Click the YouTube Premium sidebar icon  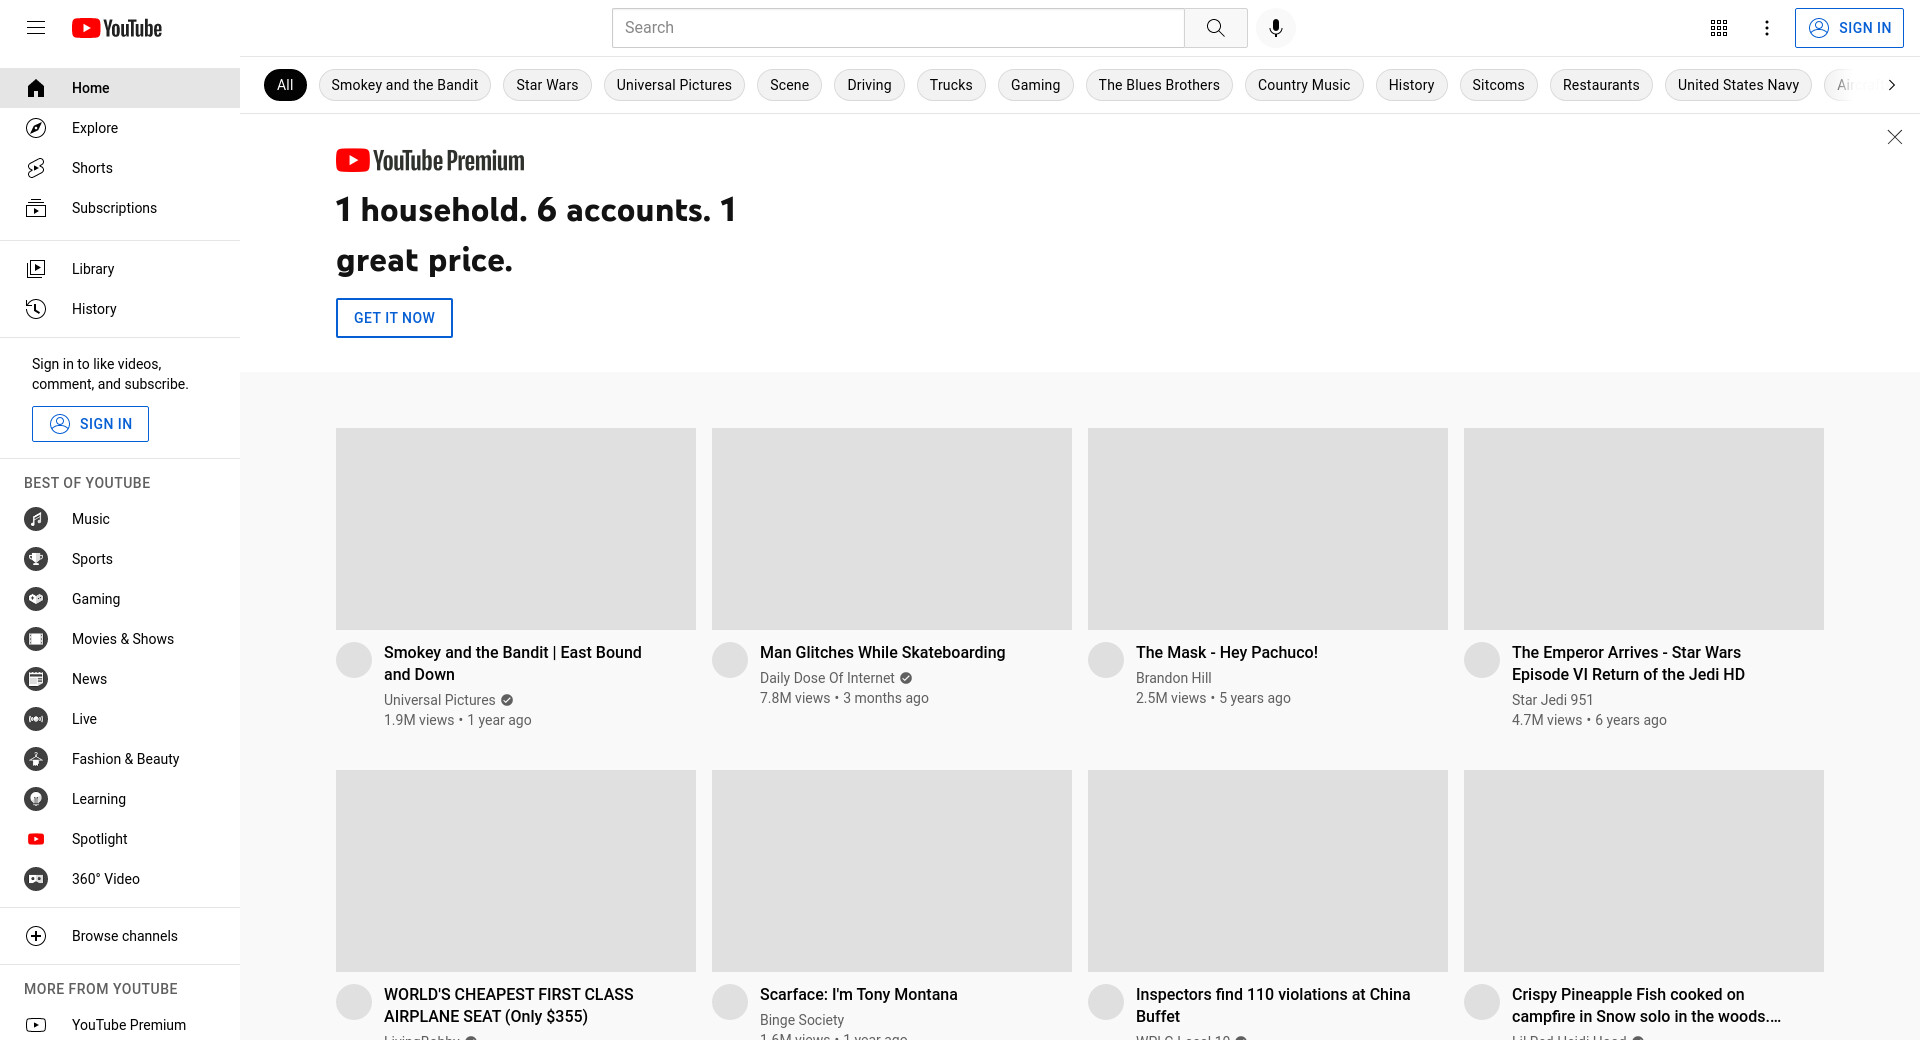point(36,1025)
